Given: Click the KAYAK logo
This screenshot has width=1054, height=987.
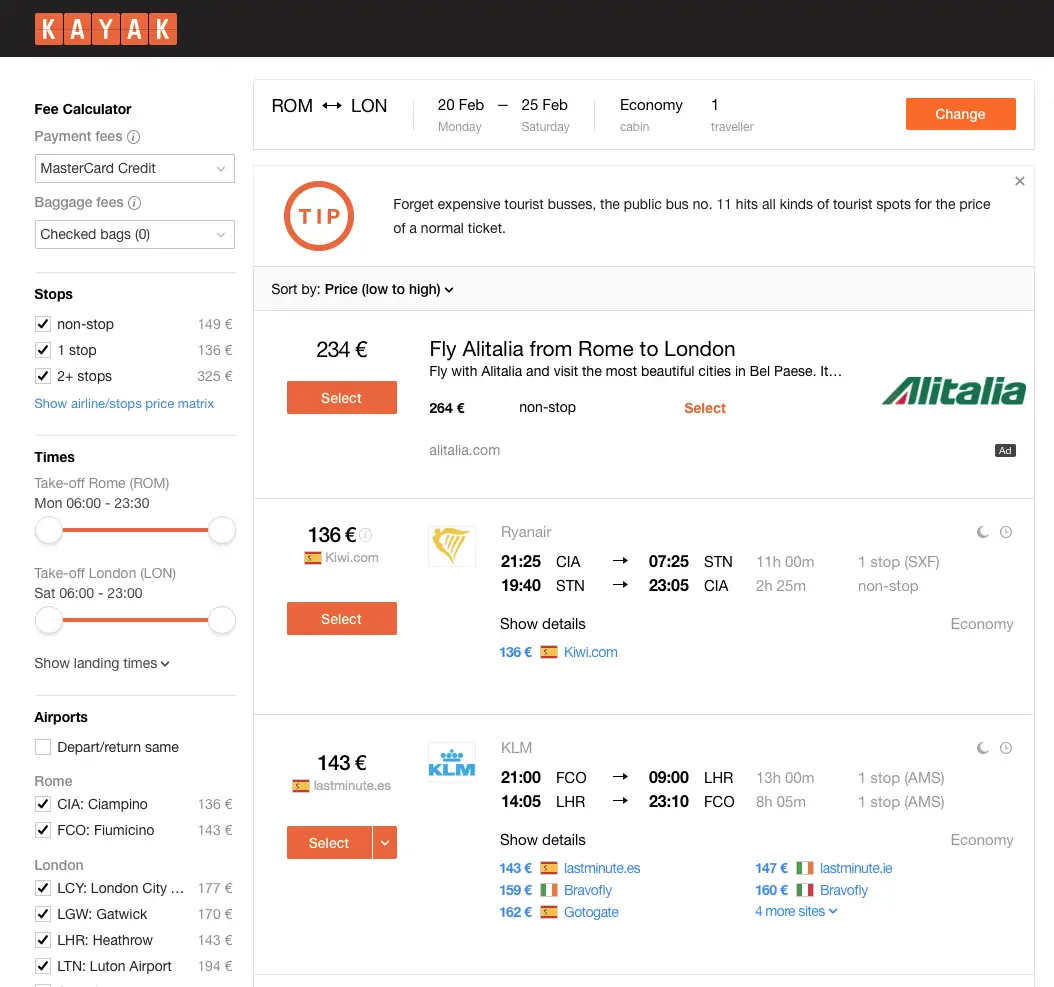Looking at the screenshot, I should point(106,29).
